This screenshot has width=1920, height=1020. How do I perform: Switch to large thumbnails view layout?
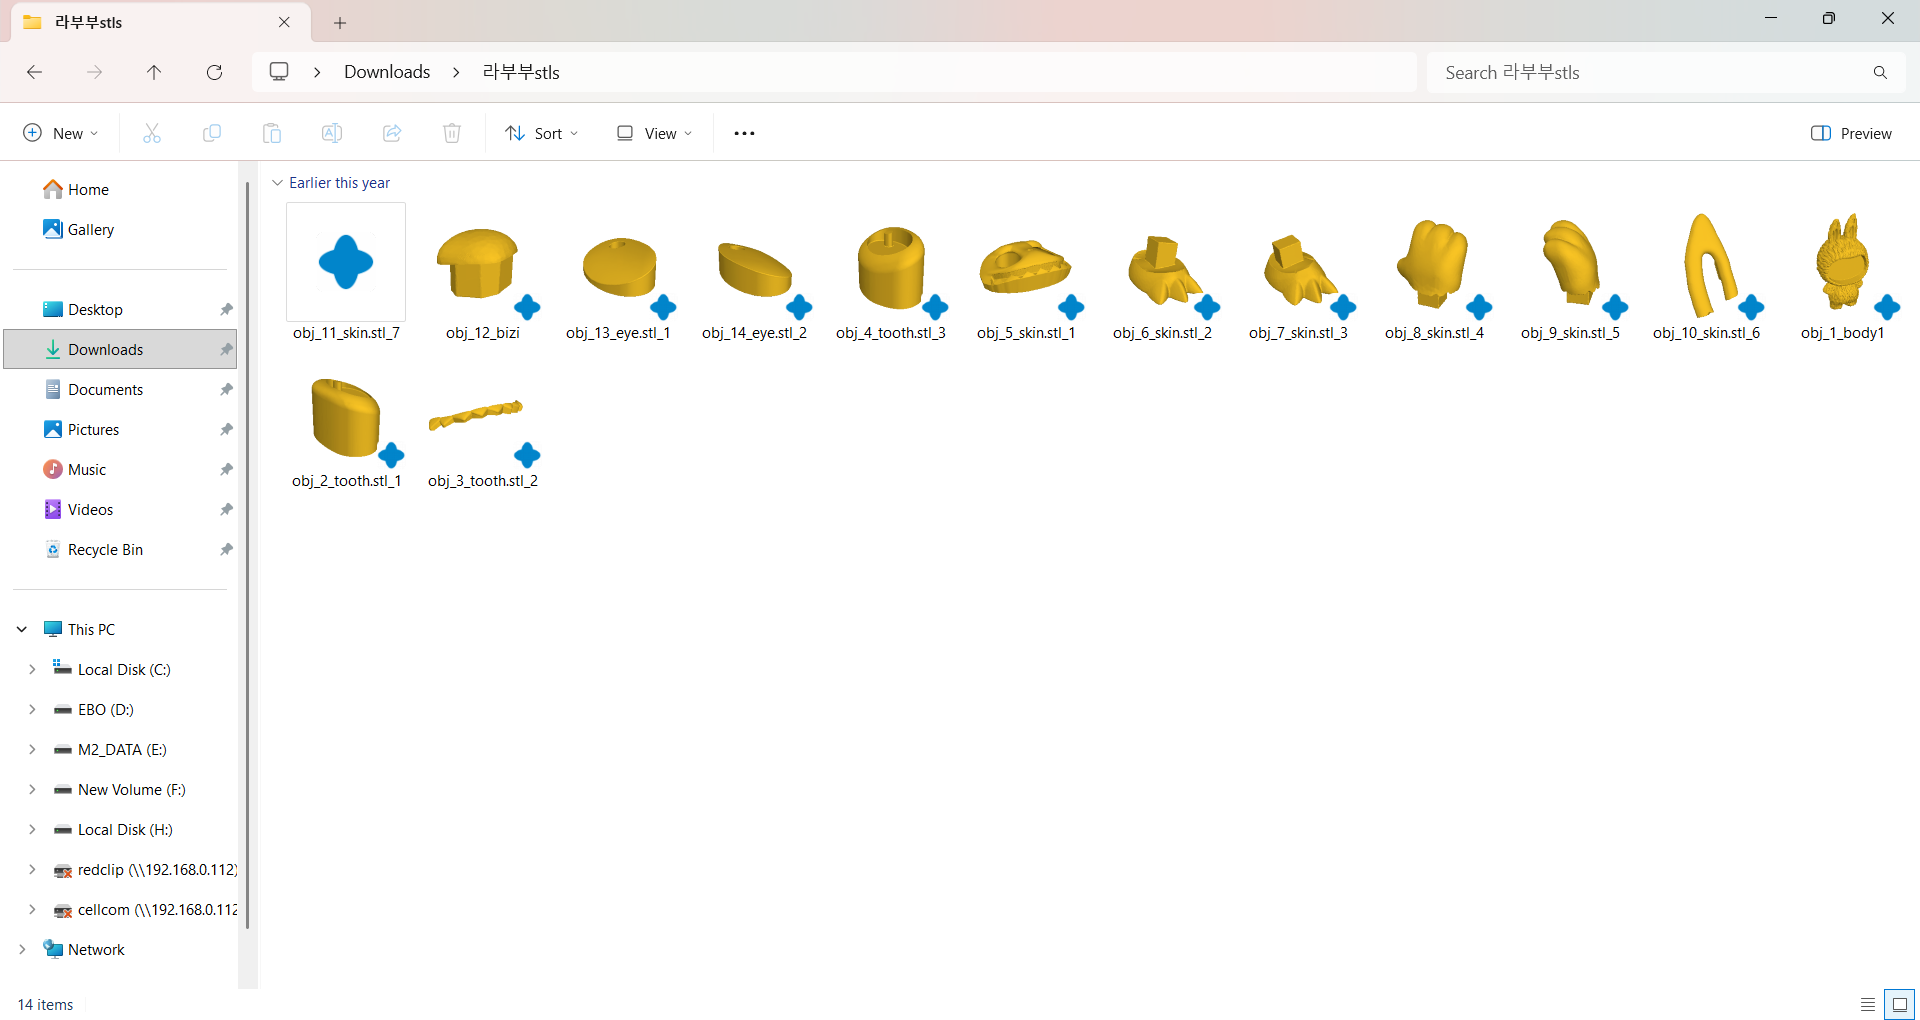tap(1899, 1004)
